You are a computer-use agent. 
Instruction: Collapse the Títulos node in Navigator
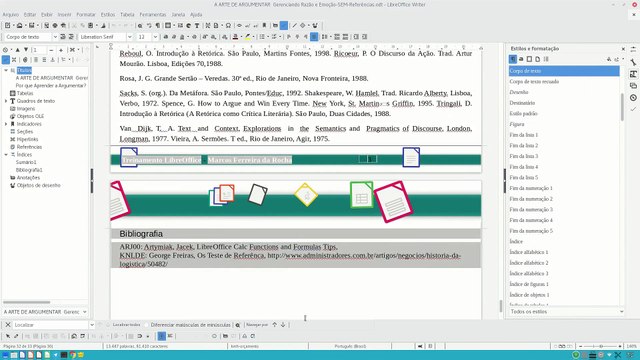pos(6,70)
